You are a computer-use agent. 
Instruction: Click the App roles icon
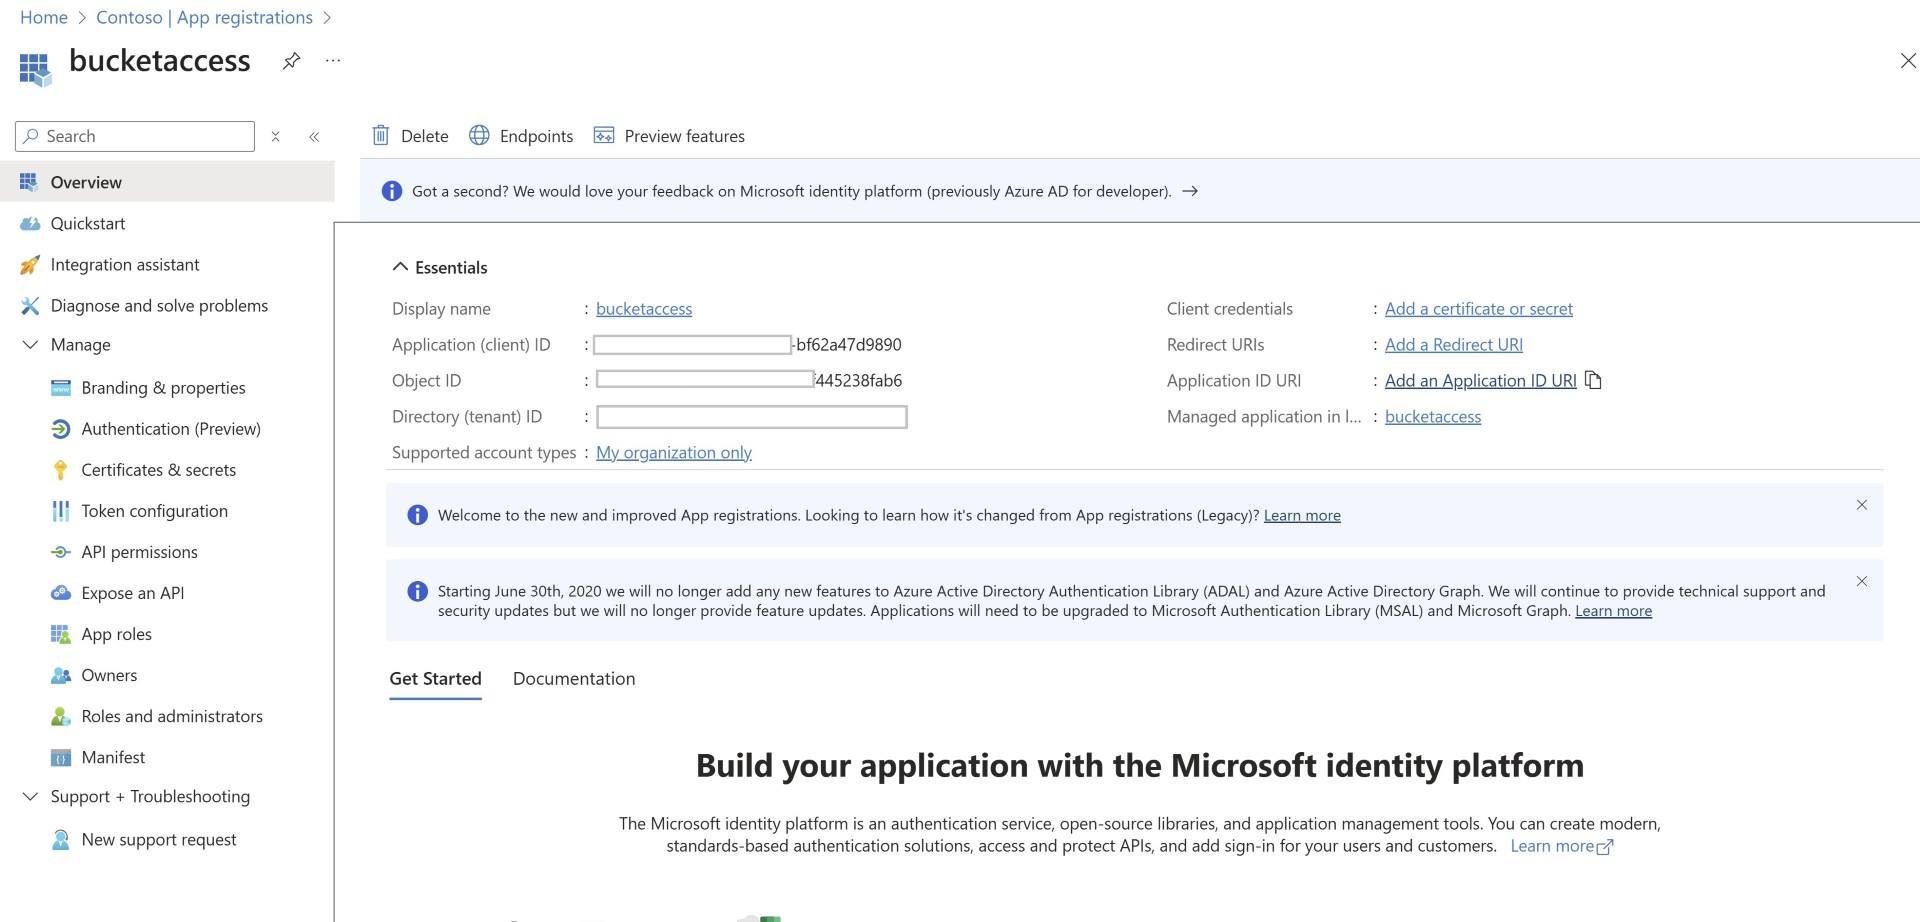[61, 633]
